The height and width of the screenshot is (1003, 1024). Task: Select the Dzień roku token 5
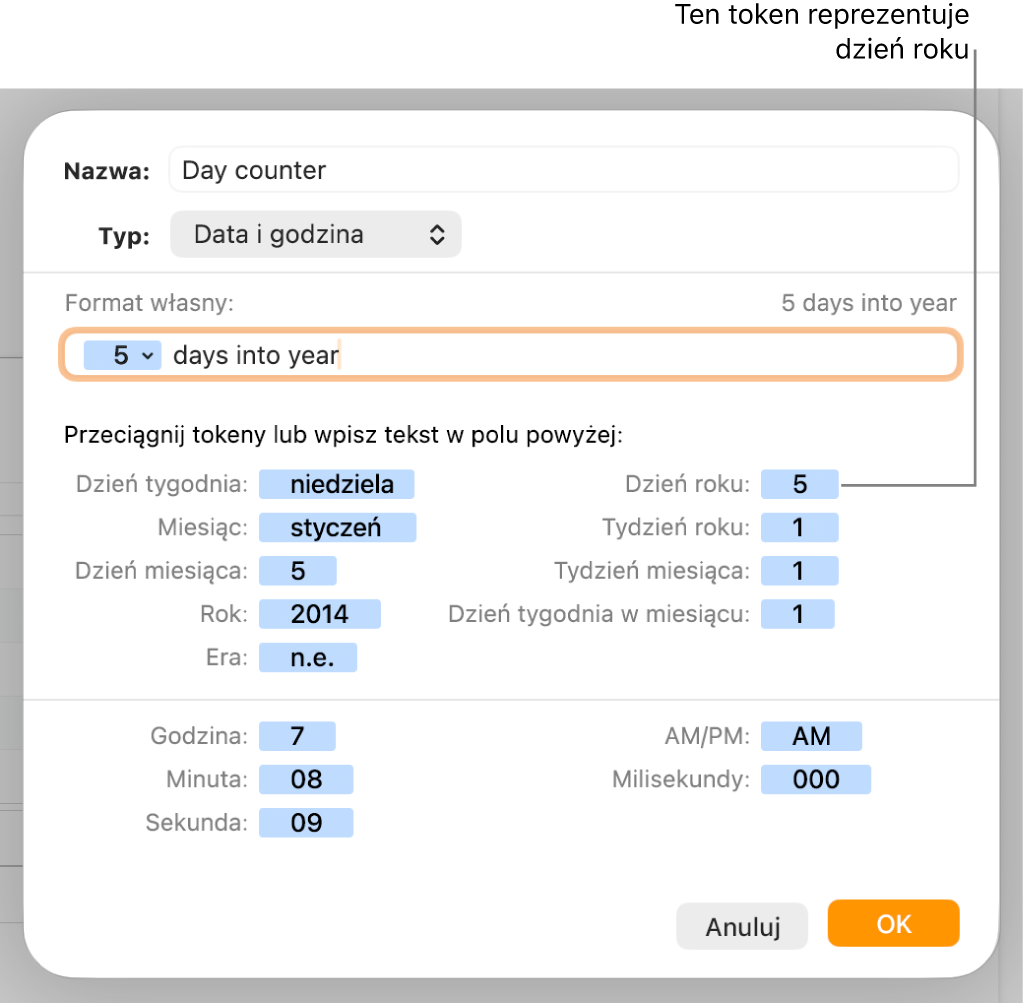pyautogui.click(x=799, y=485)
